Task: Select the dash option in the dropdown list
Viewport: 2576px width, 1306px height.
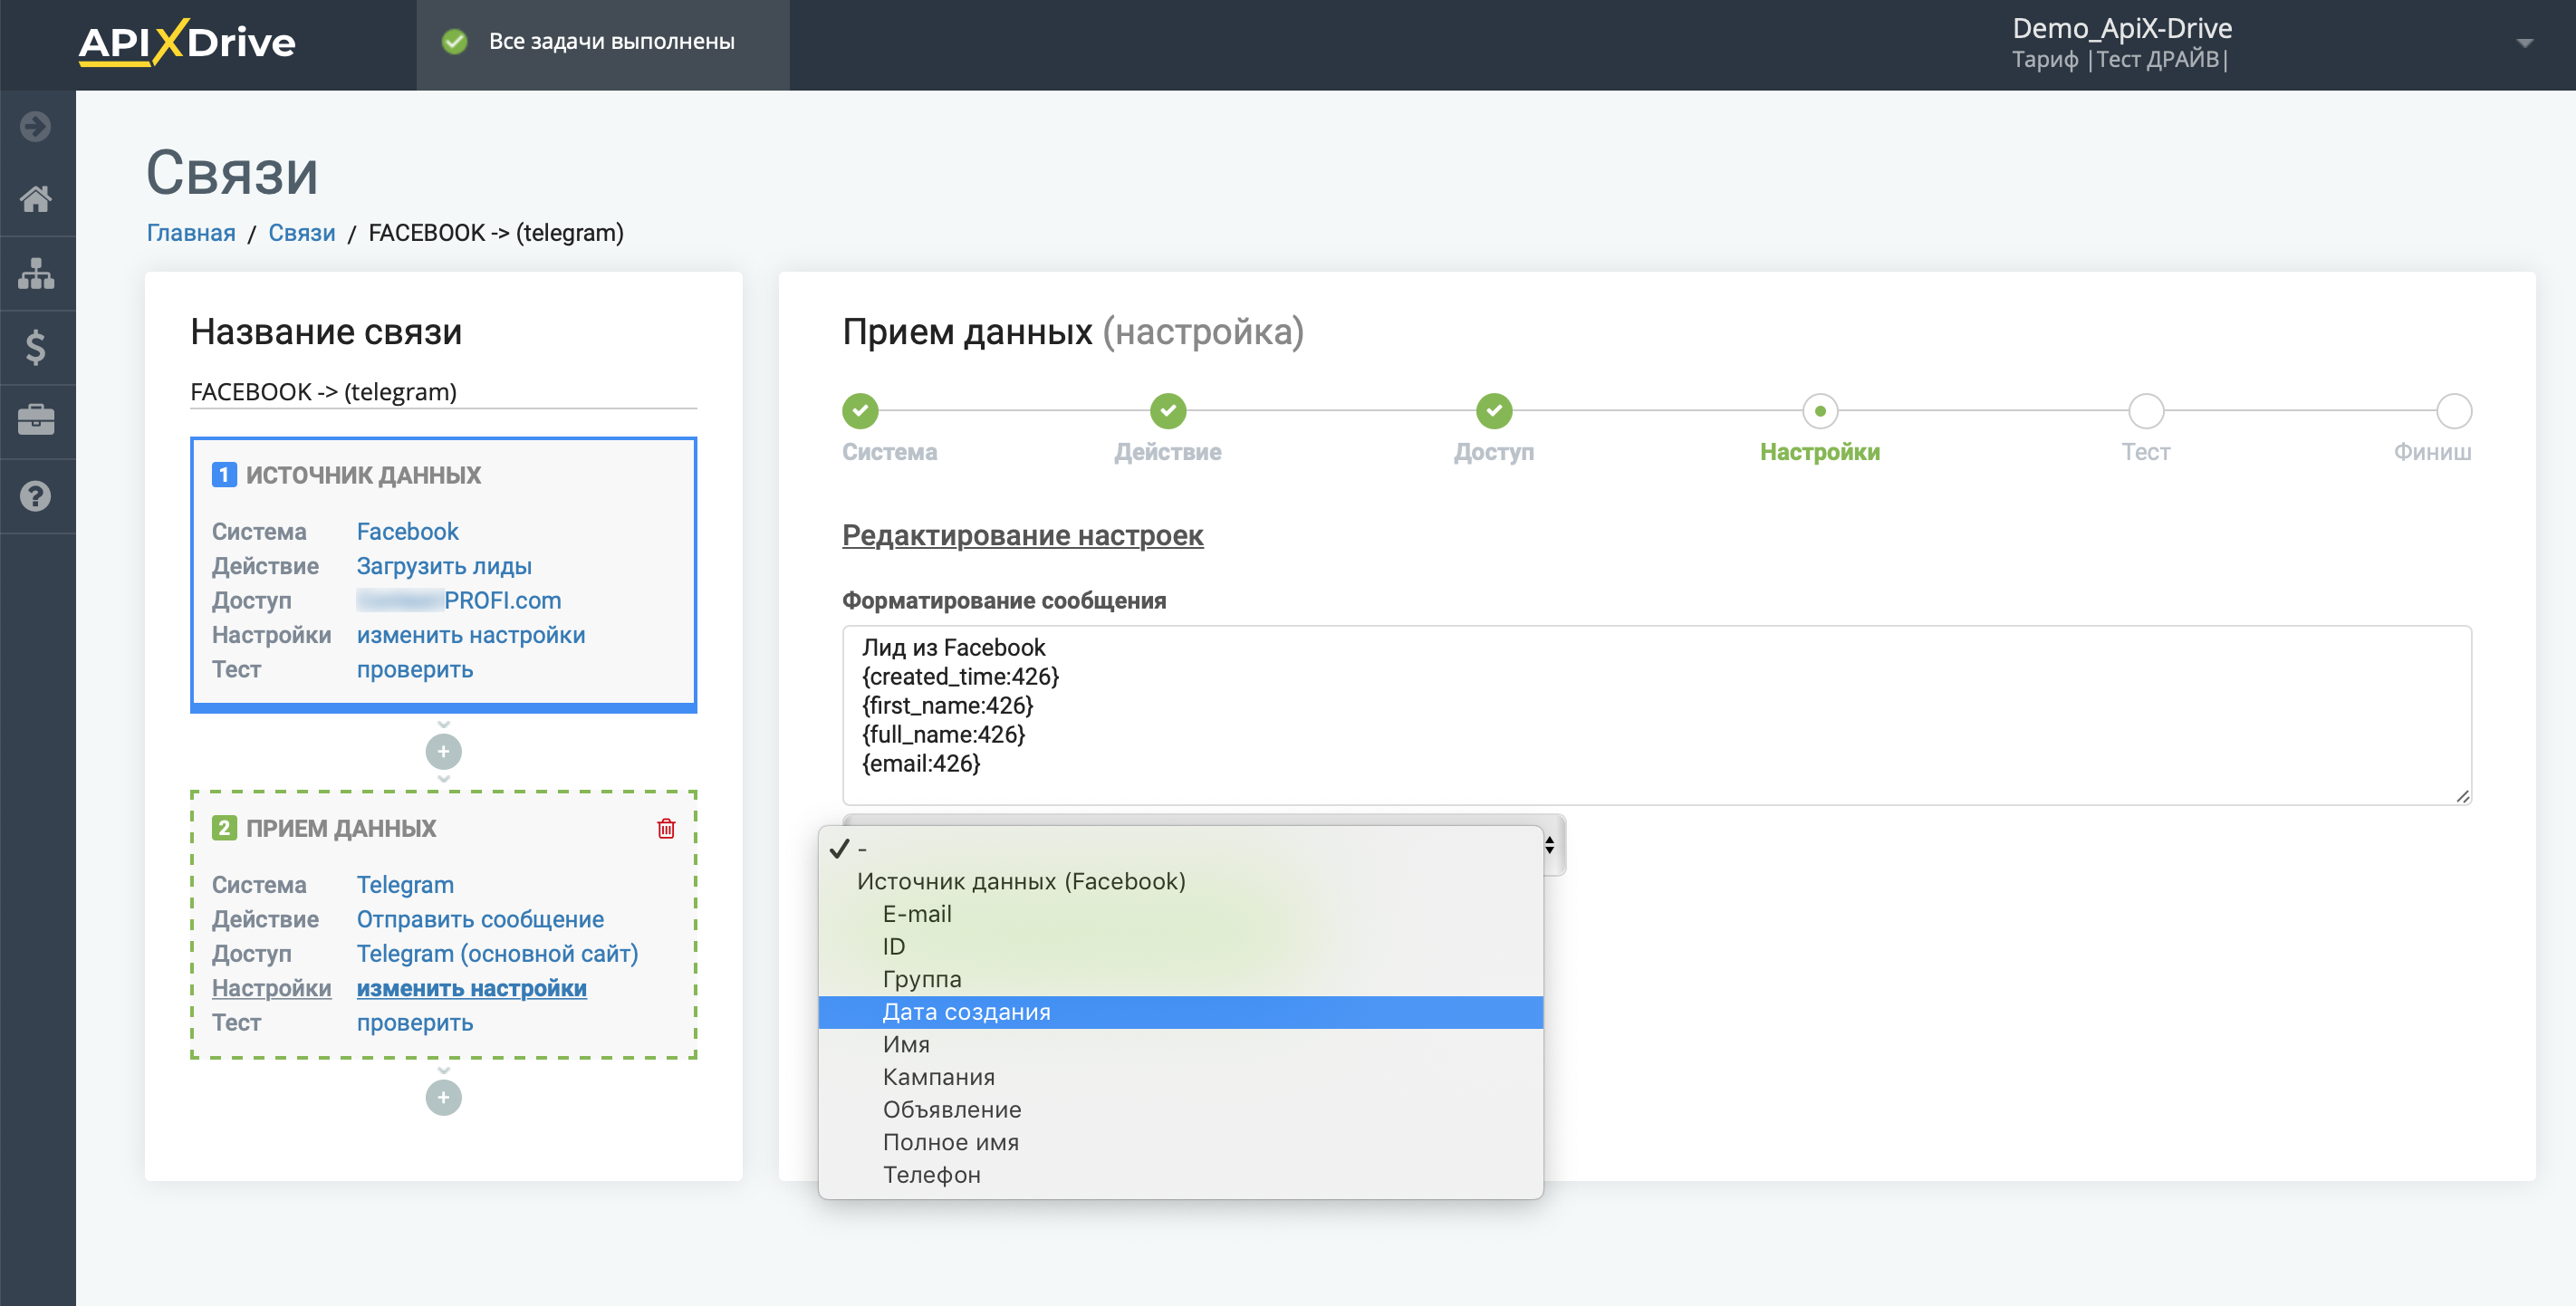Action: point(1180,848)
